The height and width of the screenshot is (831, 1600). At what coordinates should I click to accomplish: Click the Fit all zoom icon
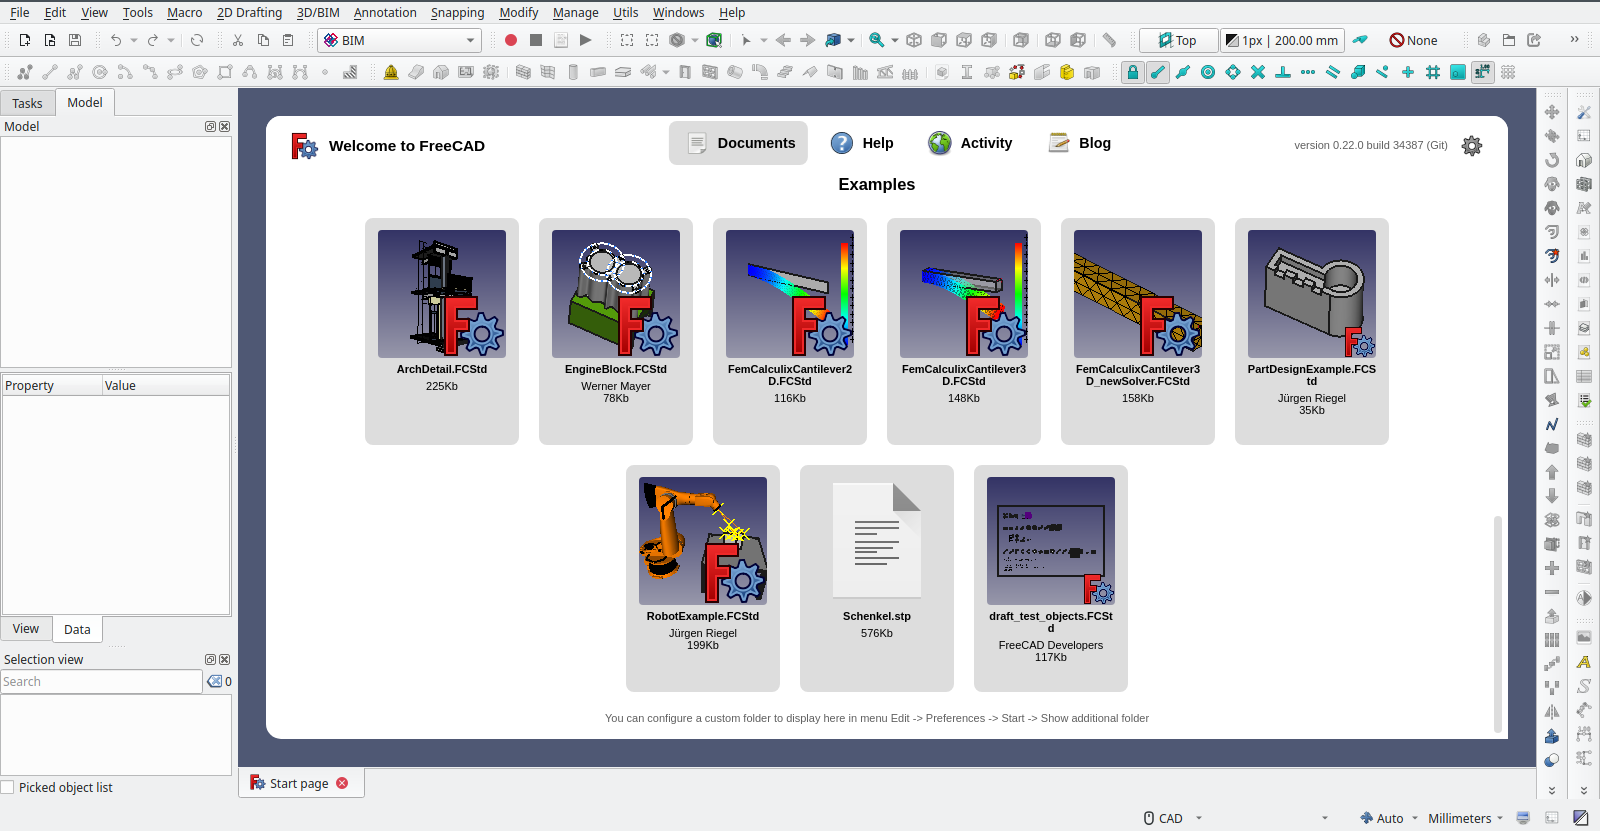(876, 40)
